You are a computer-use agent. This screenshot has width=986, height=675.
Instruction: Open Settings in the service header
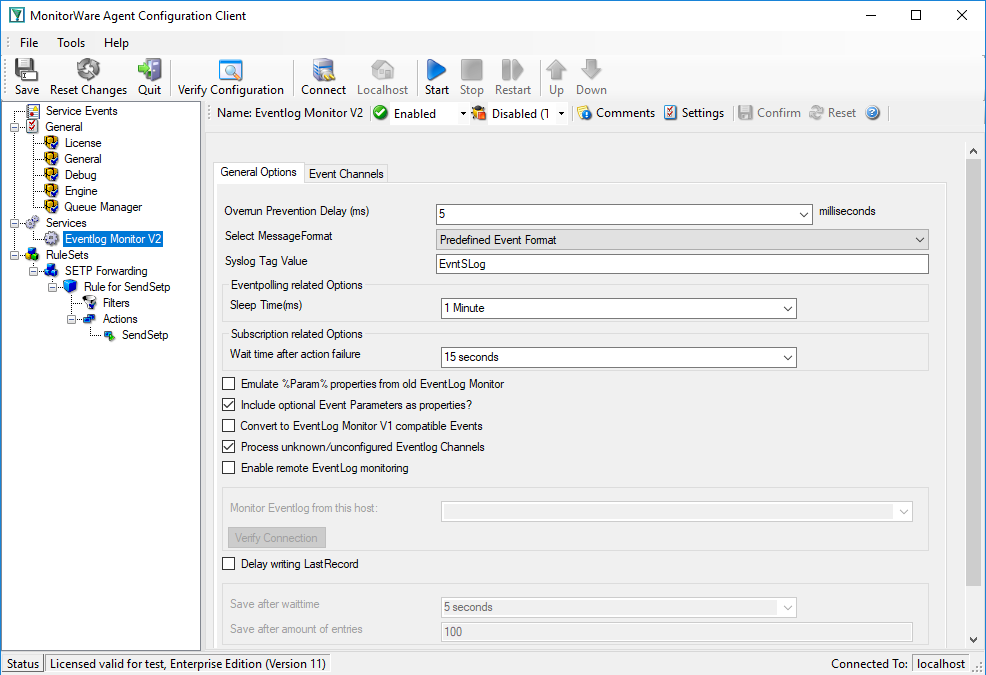tap(694, 113)
